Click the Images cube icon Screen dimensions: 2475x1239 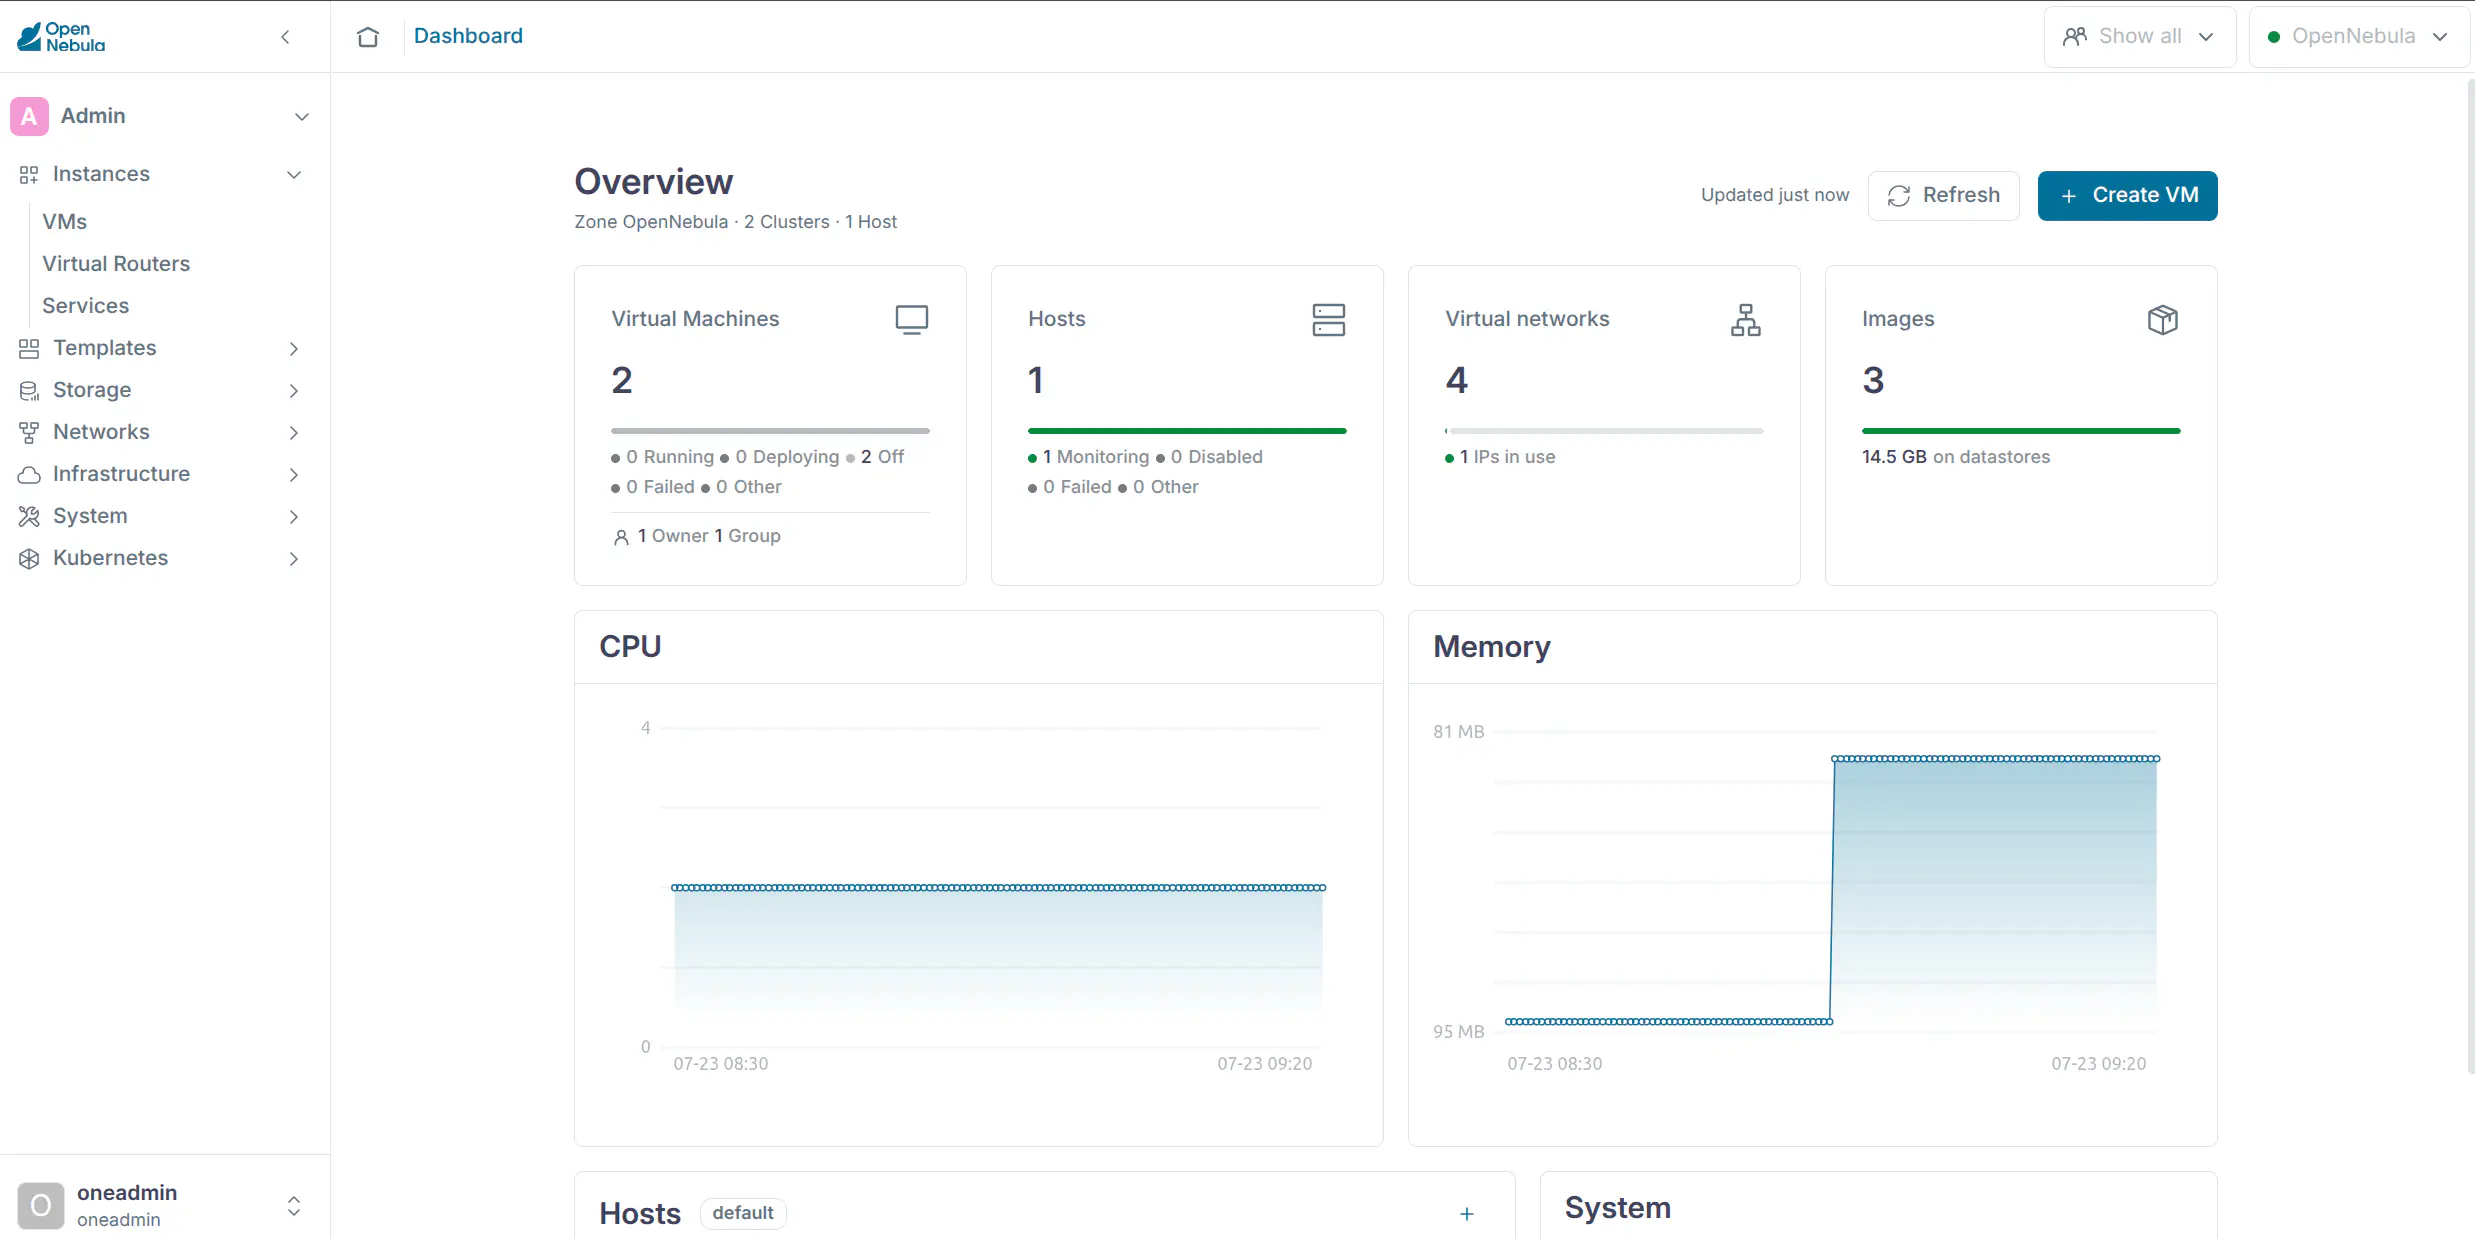(2163, 320)
